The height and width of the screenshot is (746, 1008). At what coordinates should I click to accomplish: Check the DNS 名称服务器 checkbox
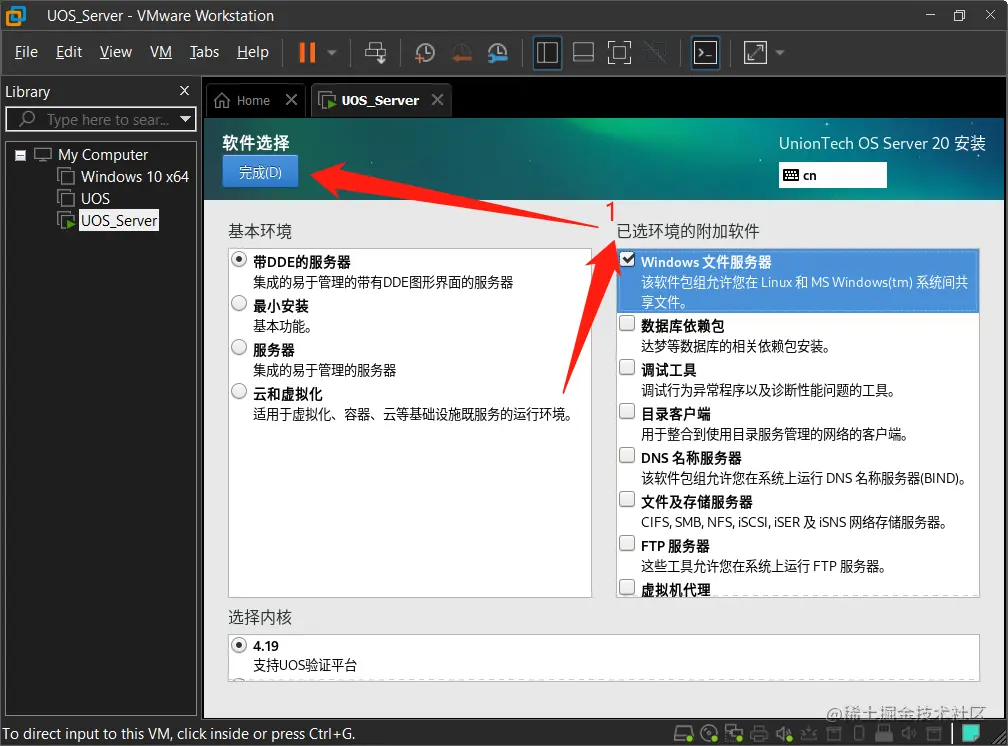(x=627, y=455)
